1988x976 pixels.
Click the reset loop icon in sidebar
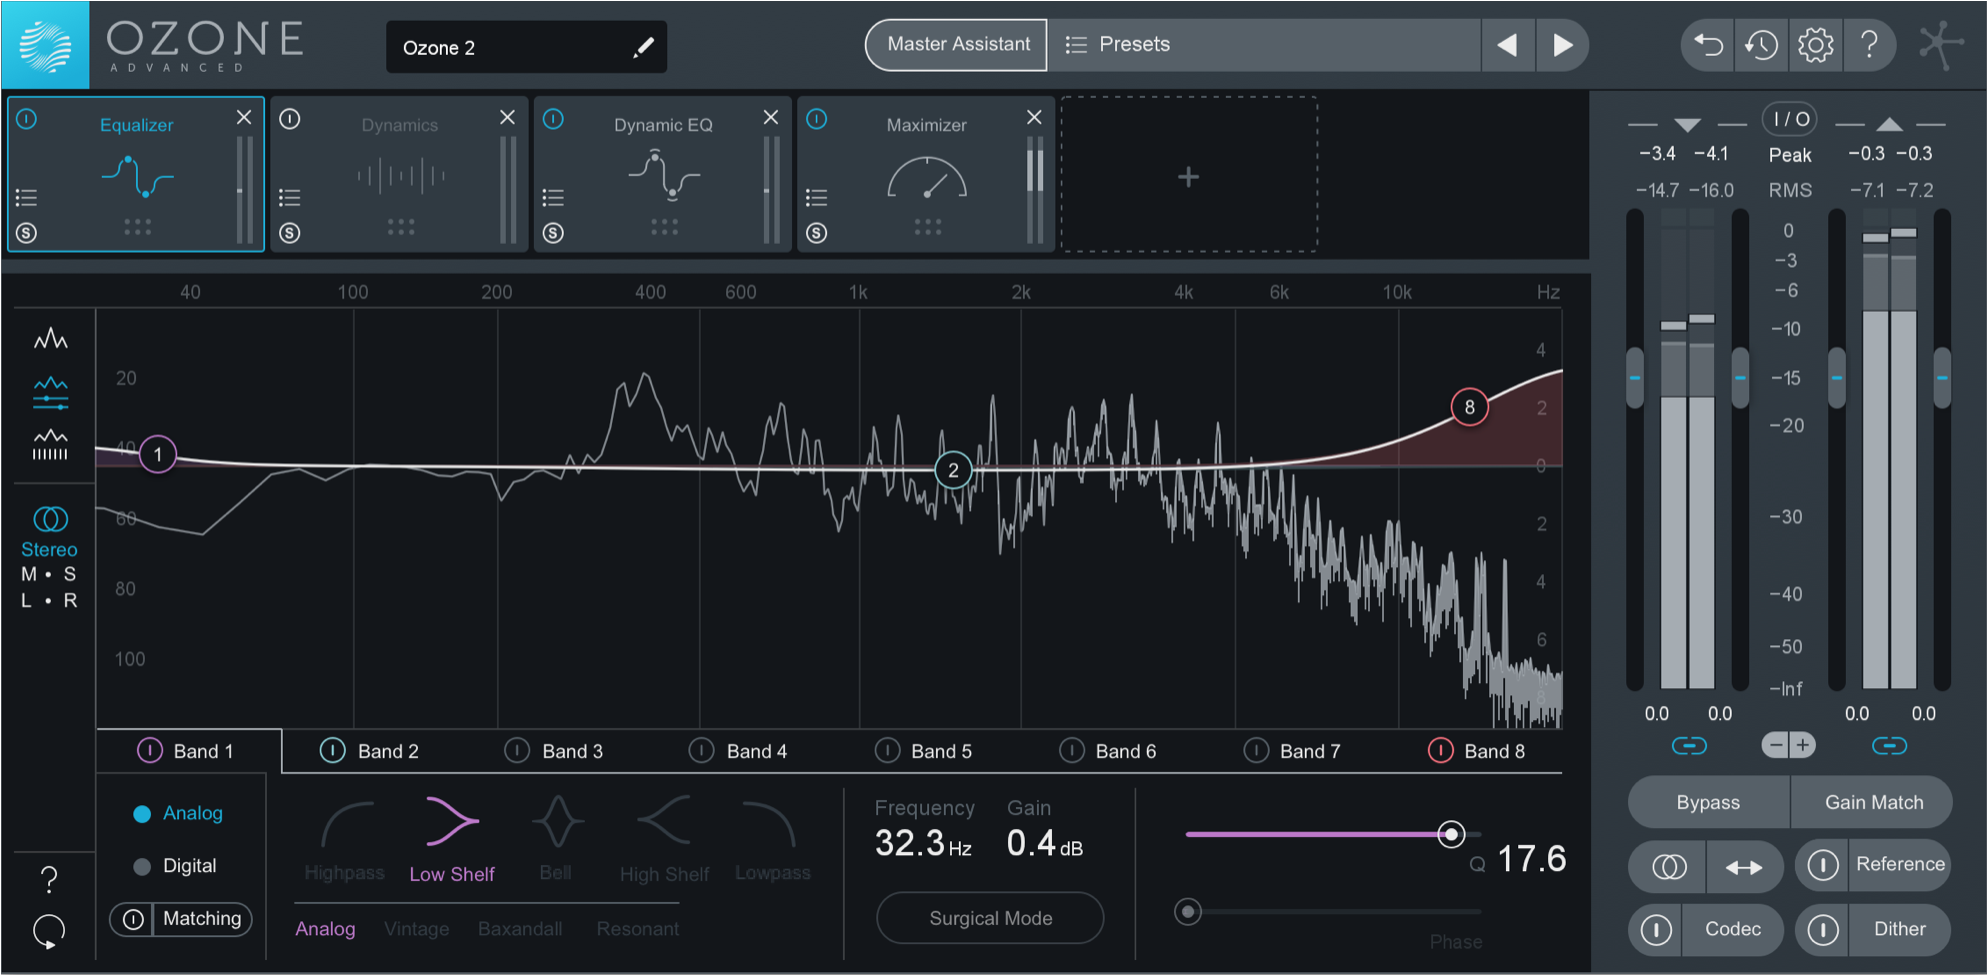(48, 931)
